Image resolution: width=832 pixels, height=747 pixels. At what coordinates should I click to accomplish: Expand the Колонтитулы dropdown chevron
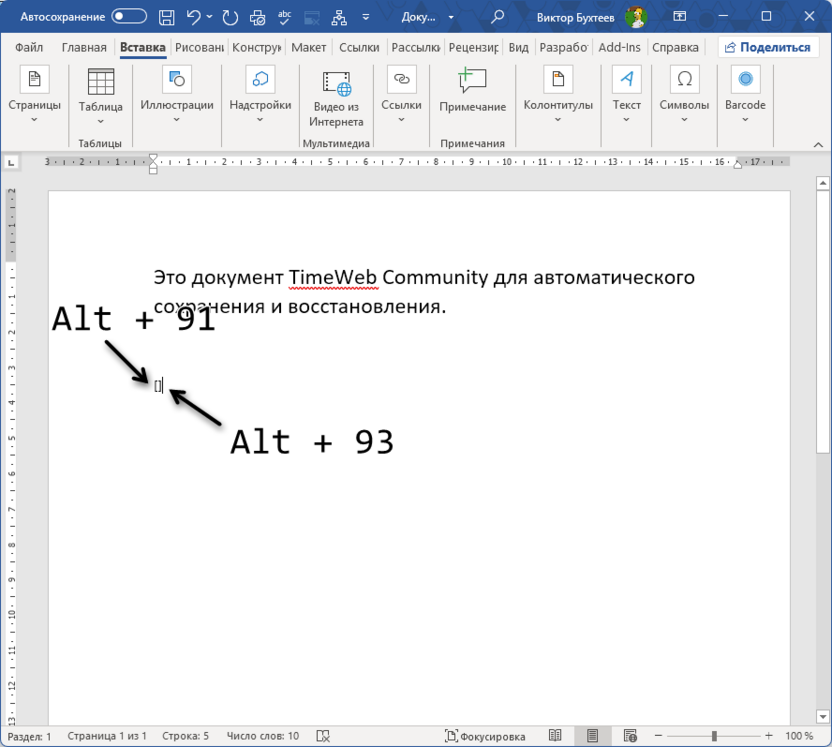[558, 120]
